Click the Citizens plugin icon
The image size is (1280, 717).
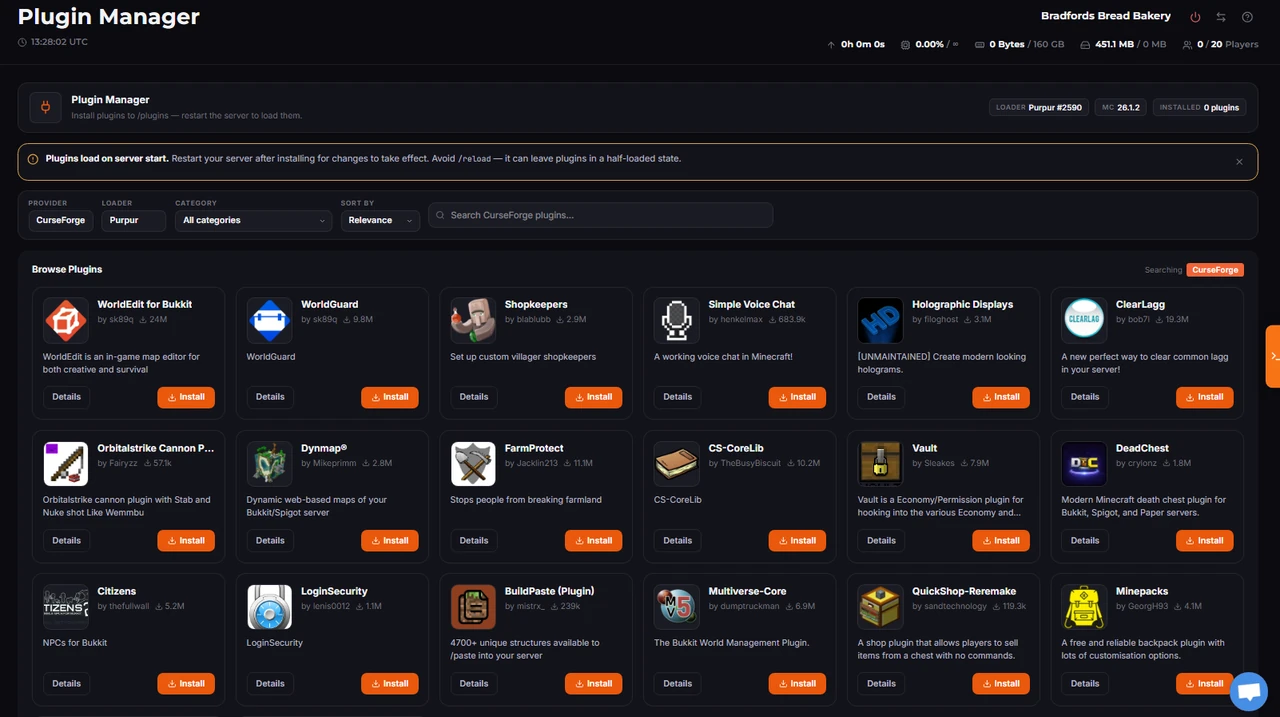click(x=66, y=607)
